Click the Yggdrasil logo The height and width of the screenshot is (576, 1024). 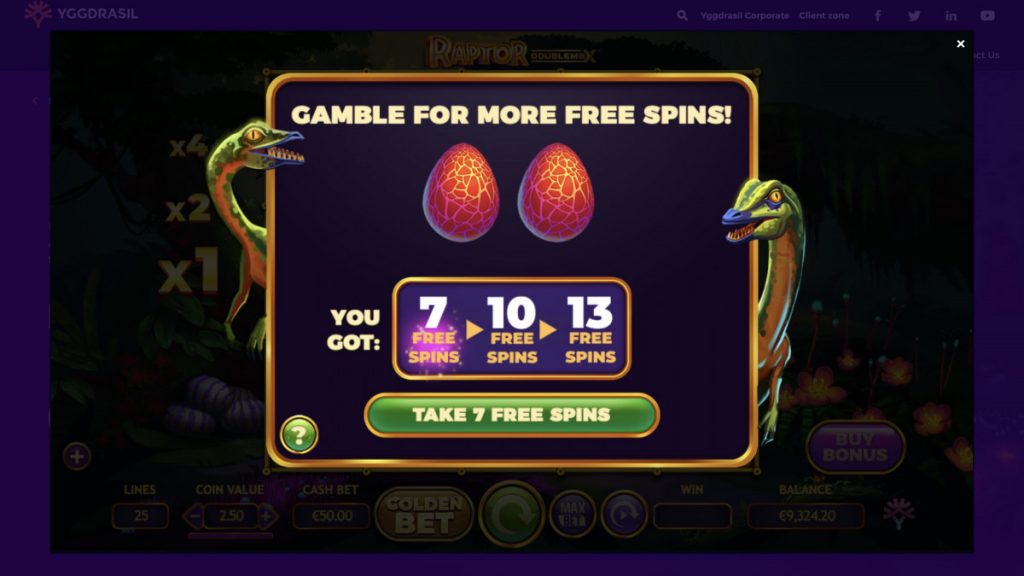82,14
